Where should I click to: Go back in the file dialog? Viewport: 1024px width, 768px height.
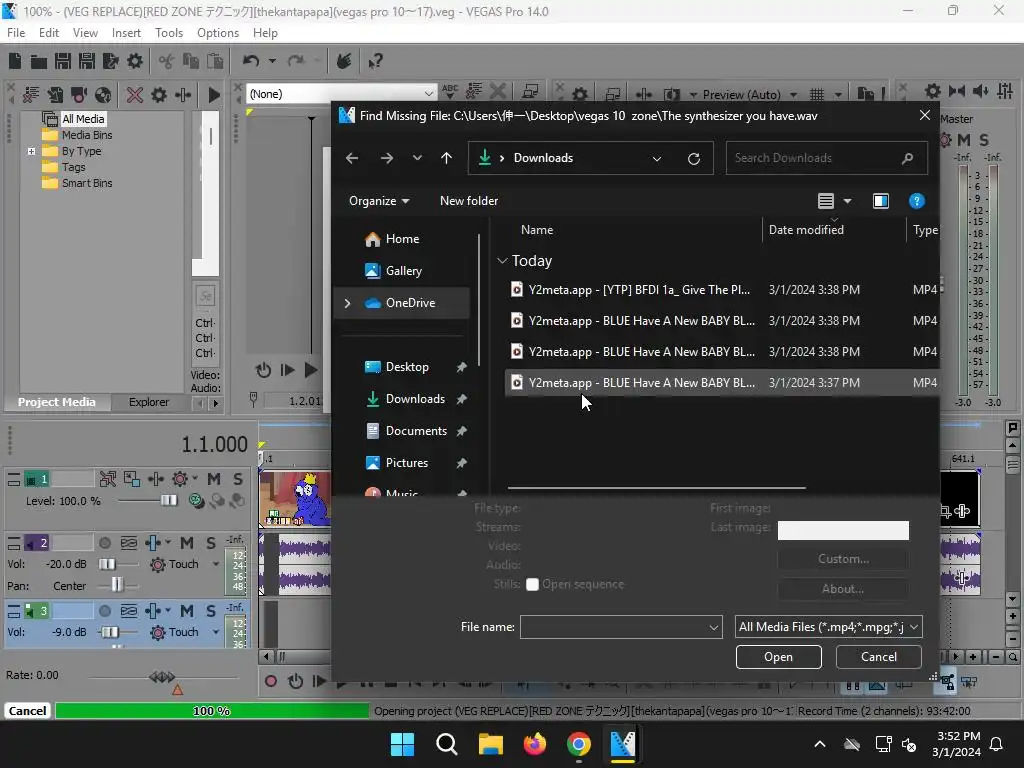click(x=352, y=158)
